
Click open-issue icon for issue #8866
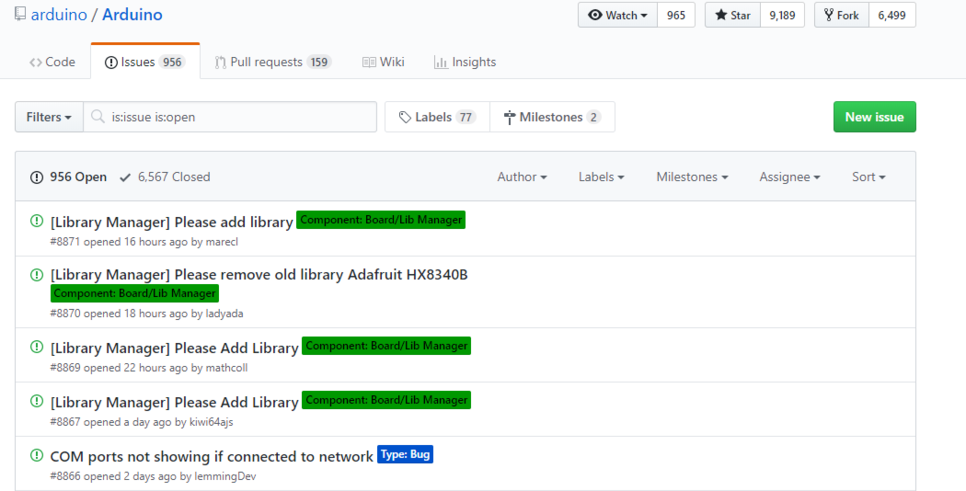pyautogui.click(x=36, y=455)
